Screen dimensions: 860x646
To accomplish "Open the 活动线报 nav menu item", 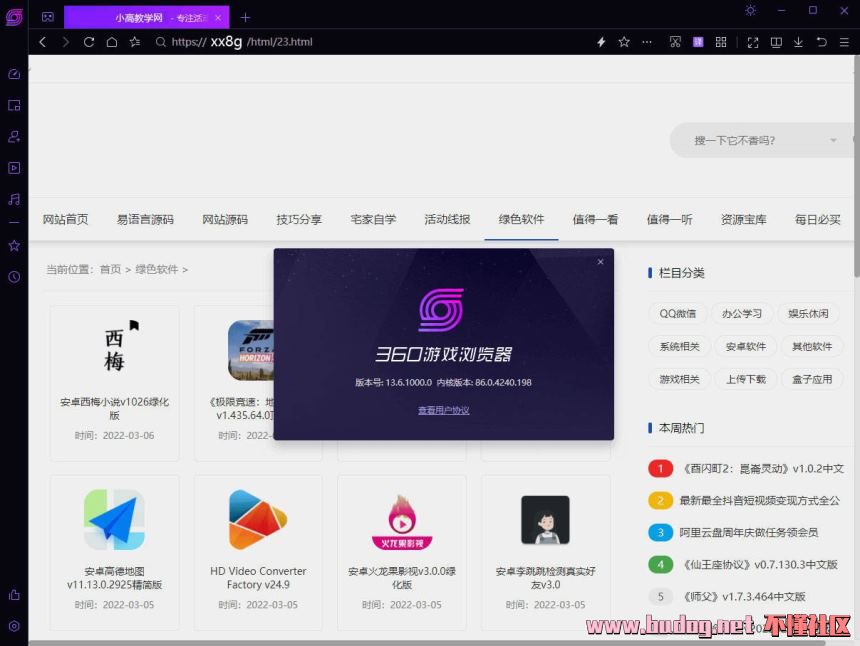I will tap(447, 219).
